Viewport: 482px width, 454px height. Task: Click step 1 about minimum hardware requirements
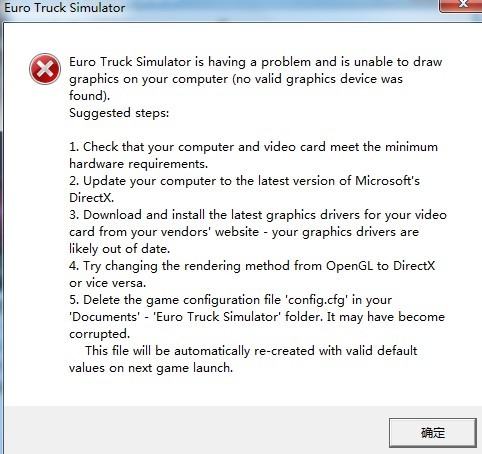tap(253, 155)
